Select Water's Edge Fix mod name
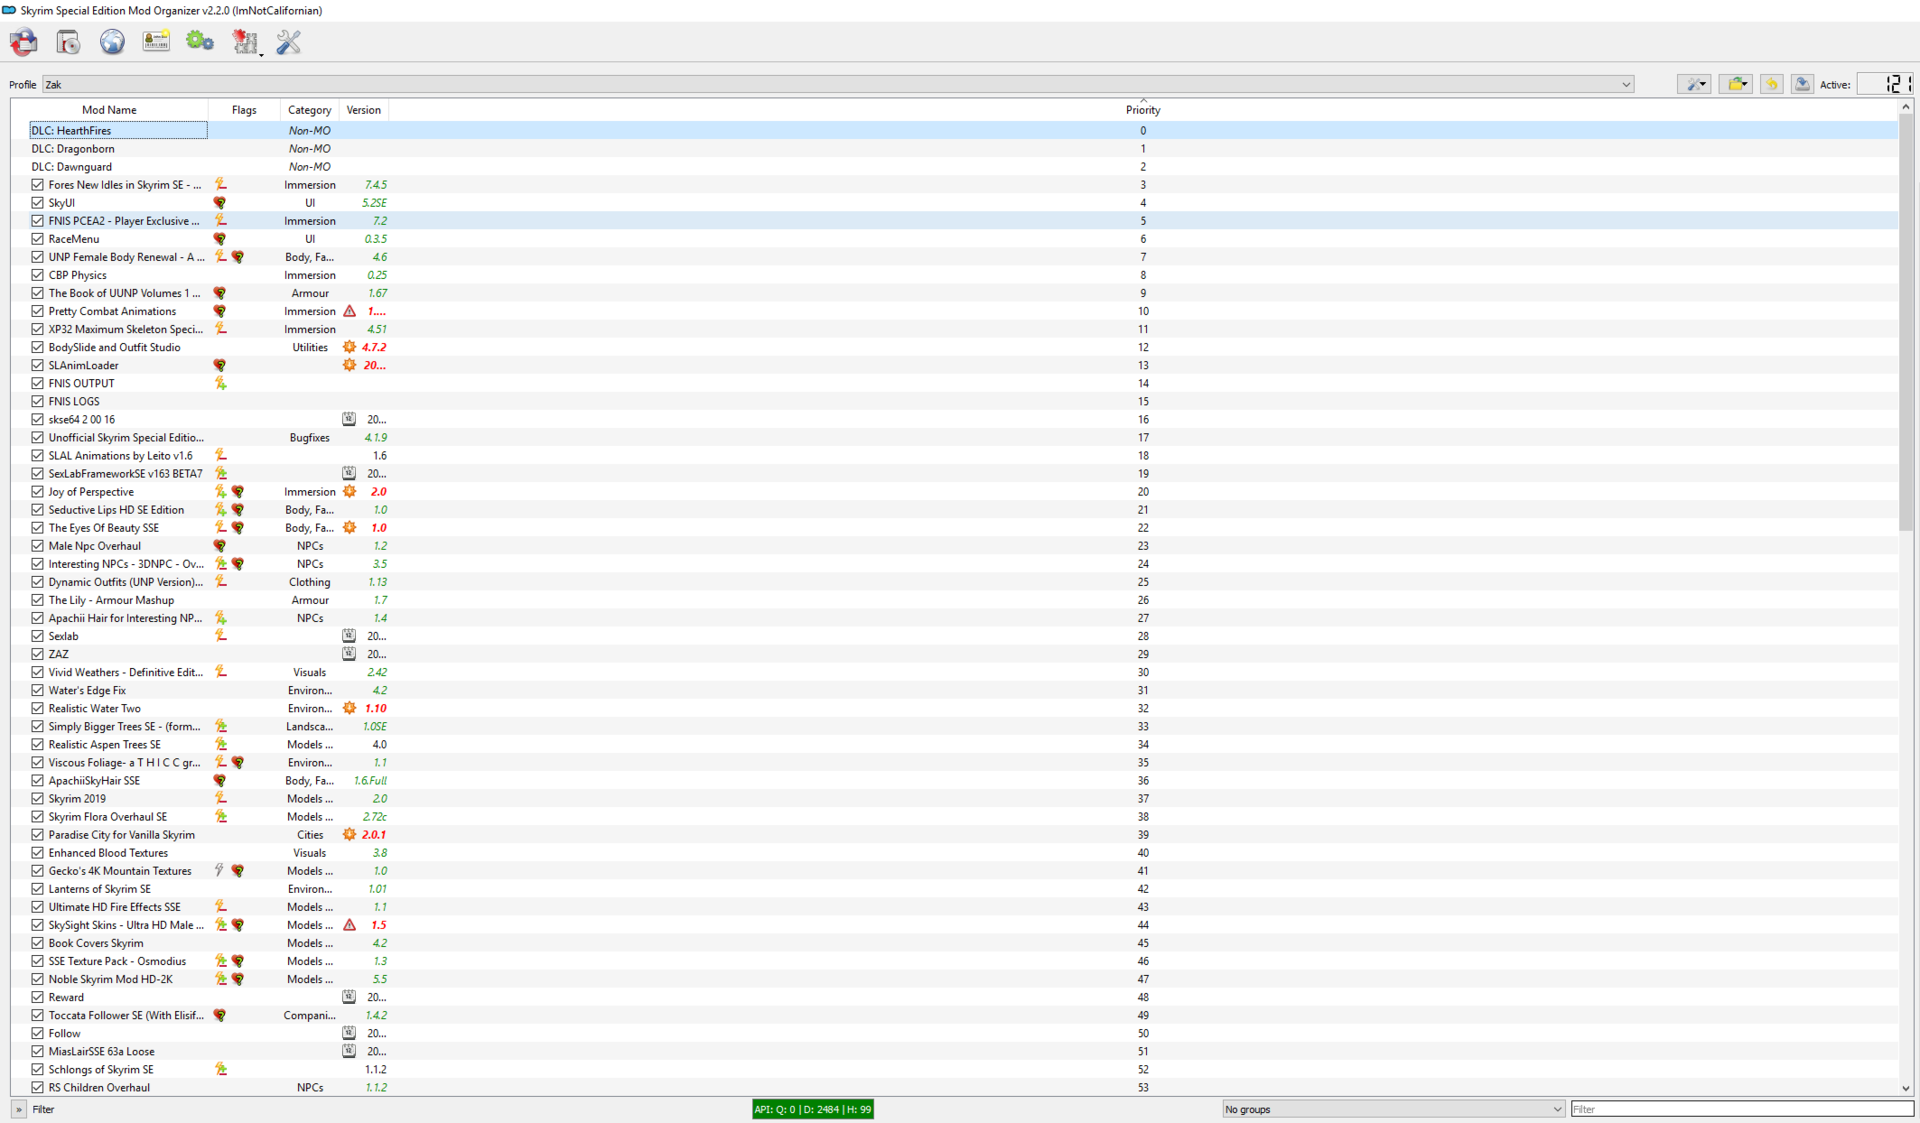 [87, 690]
